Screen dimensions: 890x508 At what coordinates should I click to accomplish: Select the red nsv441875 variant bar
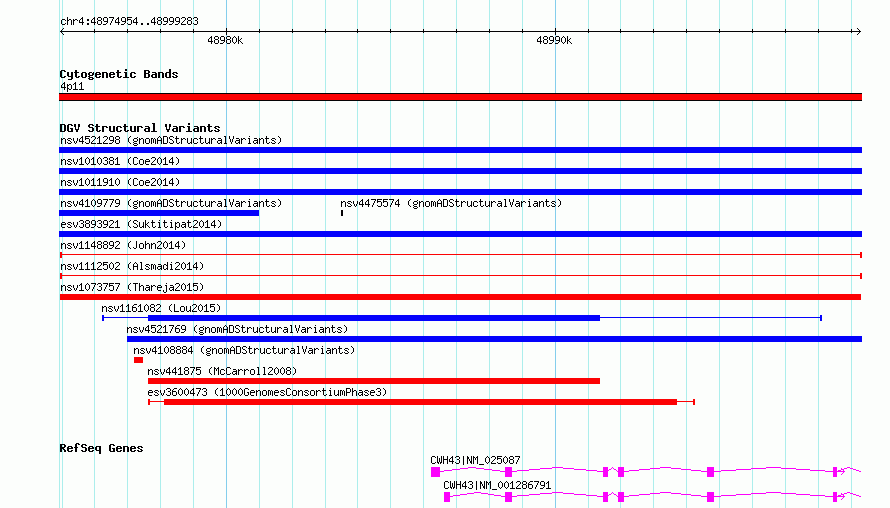tap(373, 381)
